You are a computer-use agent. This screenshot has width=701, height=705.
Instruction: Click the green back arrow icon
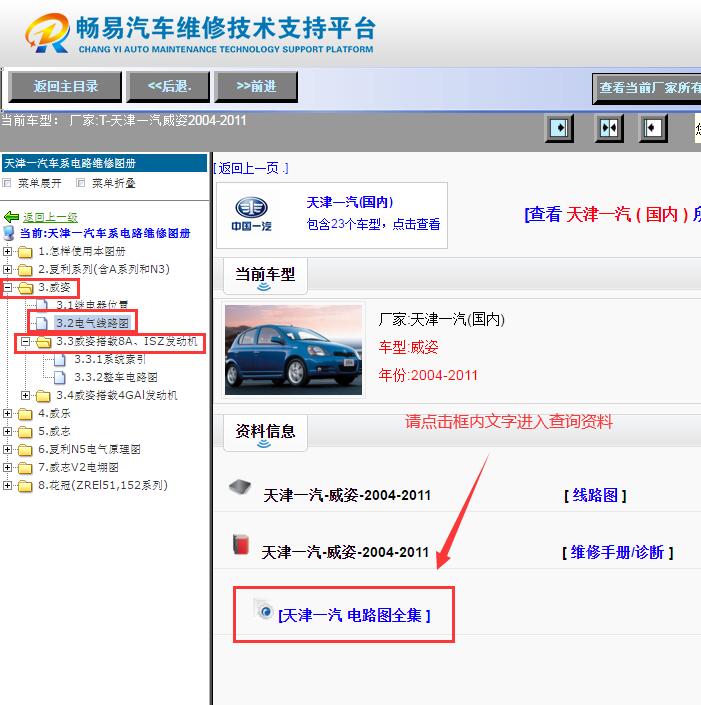11,217
